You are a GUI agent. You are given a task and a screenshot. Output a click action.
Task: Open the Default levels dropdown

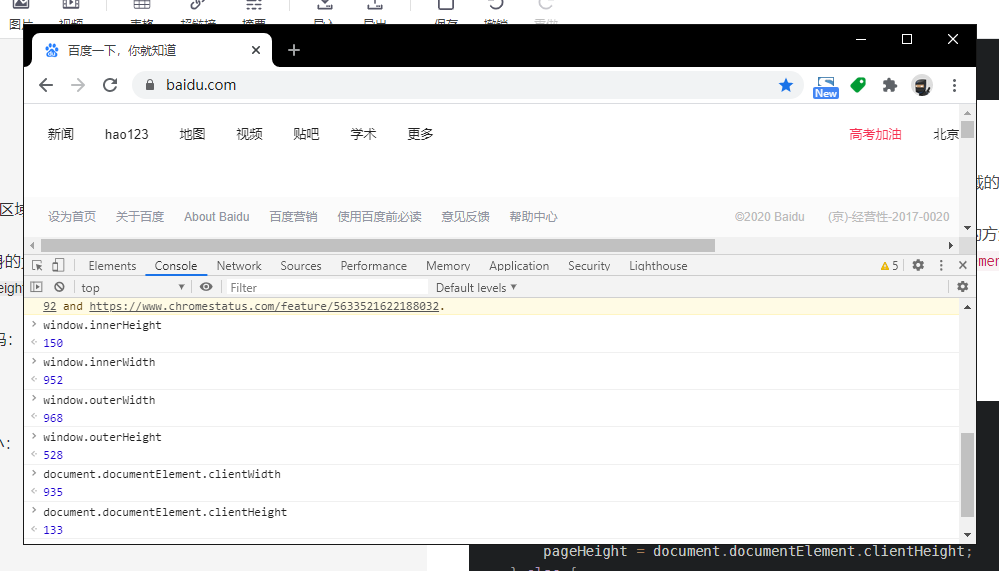coord(476,287)
